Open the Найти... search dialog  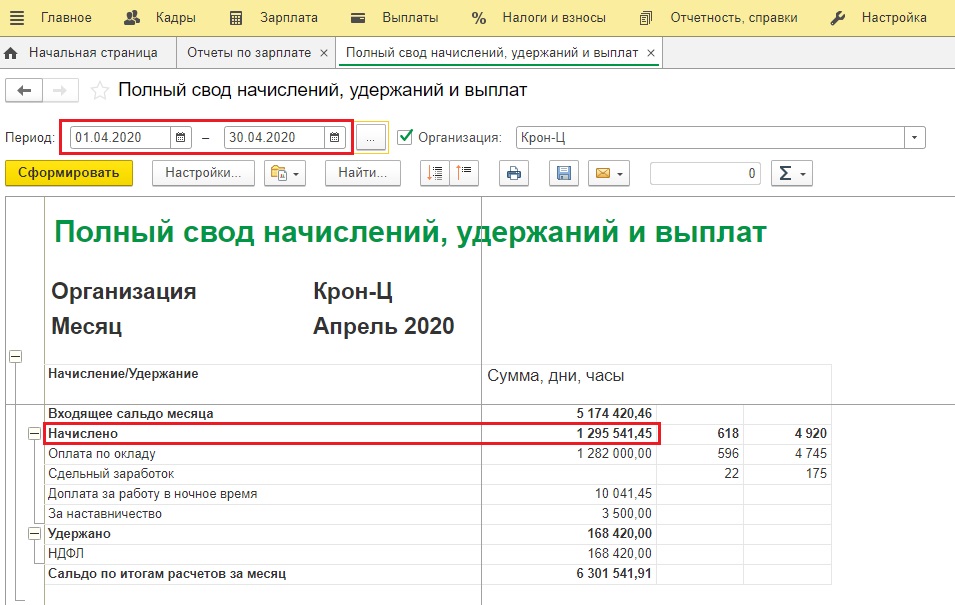363,173
